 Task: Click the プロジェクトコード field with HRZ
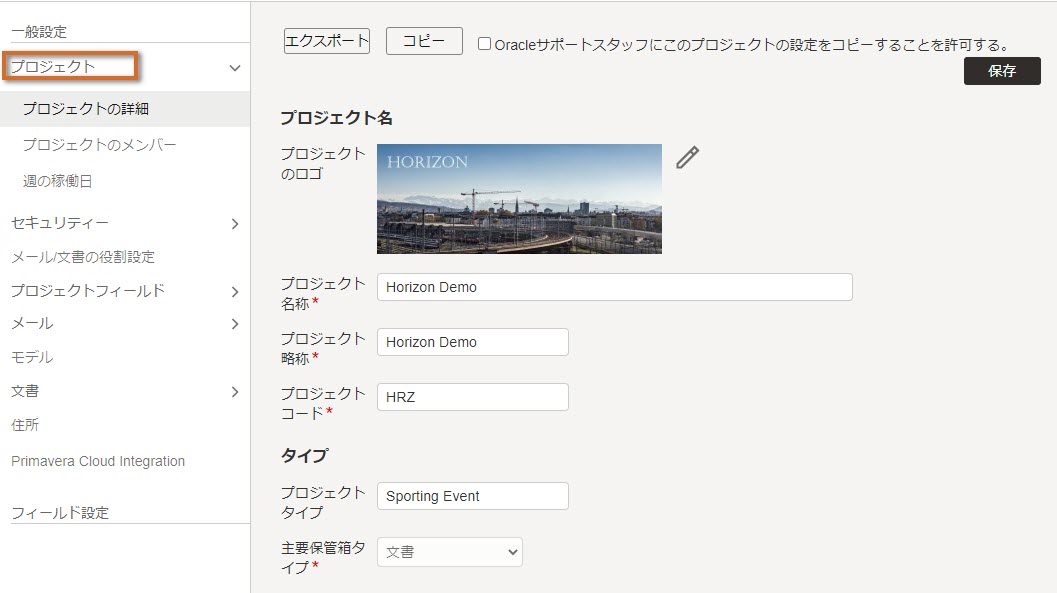click(x=473, y=397)
